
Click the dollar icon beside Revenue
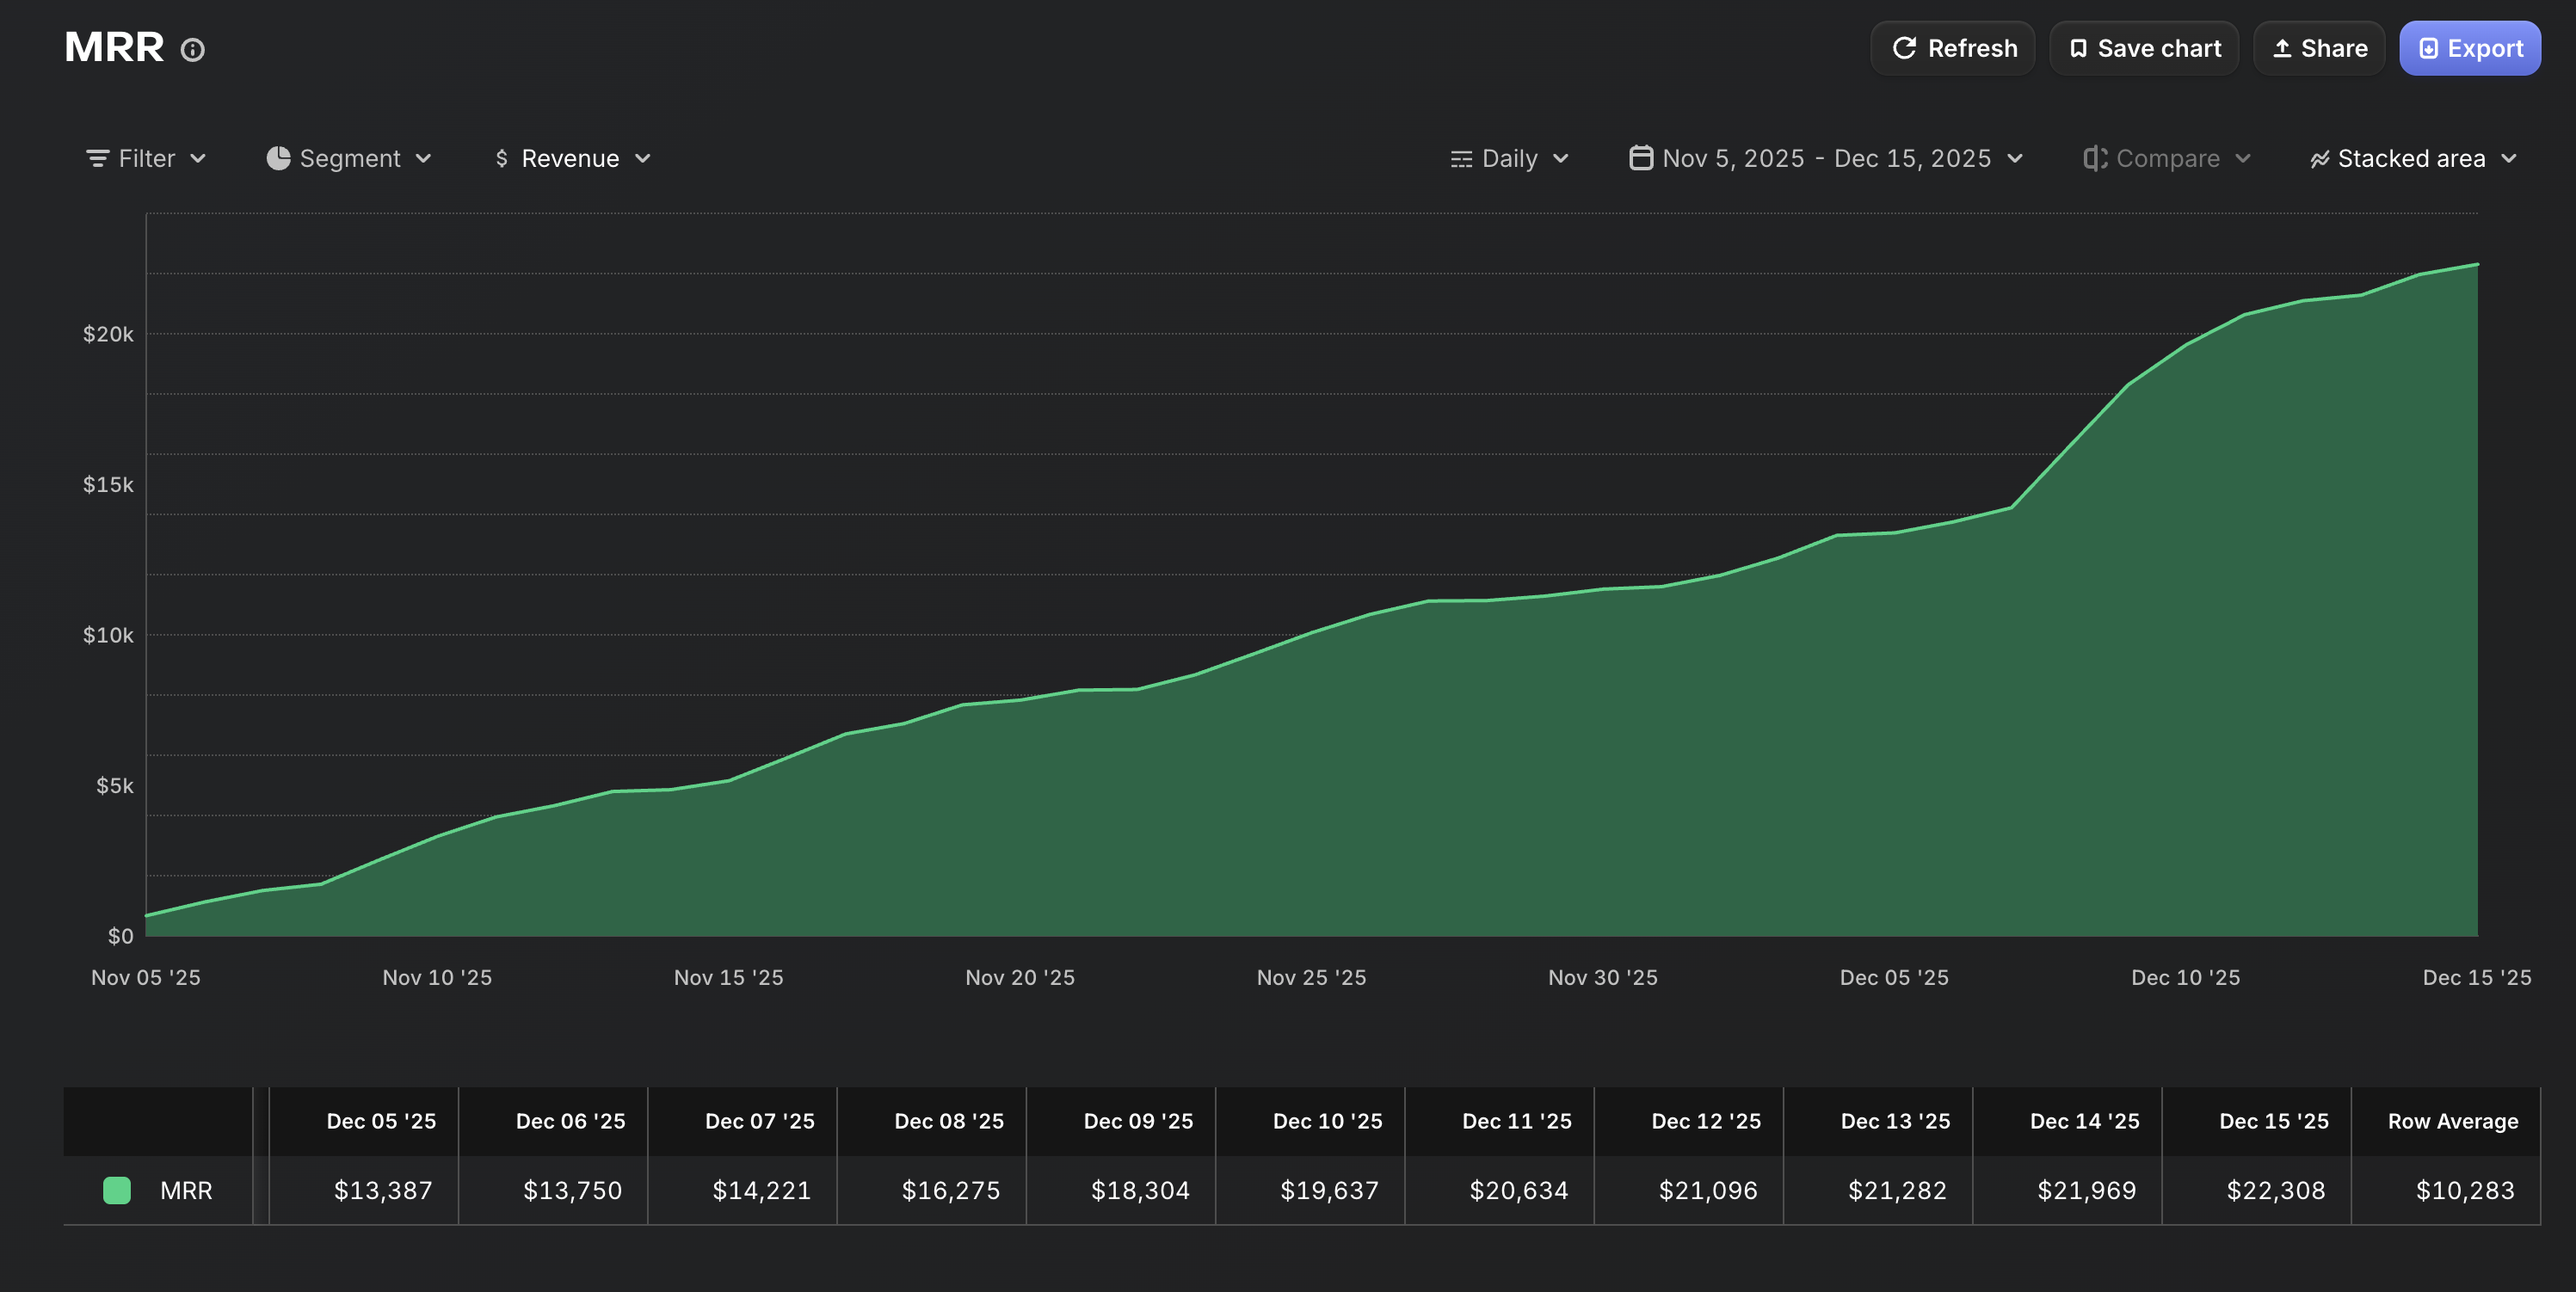pos(502,158)
